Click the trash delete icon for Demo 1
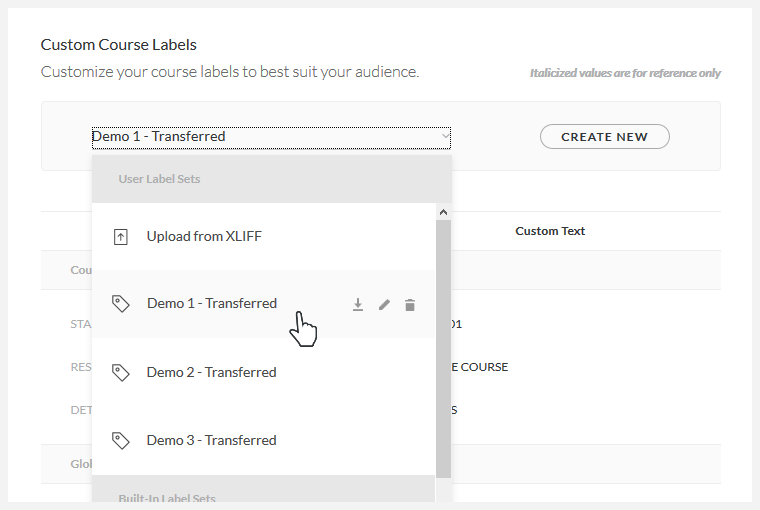Viewport: 760px width, 510px height. point(410,305)
